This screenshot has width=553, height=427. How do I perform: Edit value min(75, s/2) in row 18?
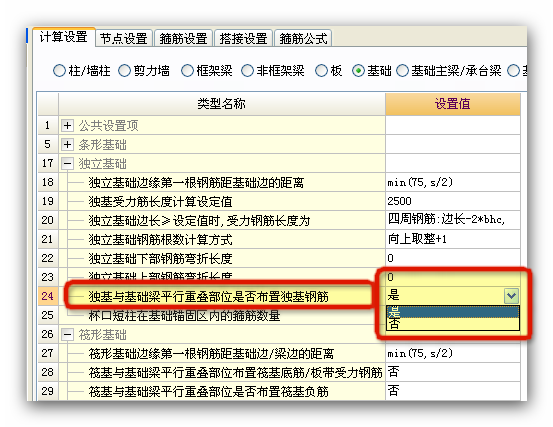[x=453, y=182]
